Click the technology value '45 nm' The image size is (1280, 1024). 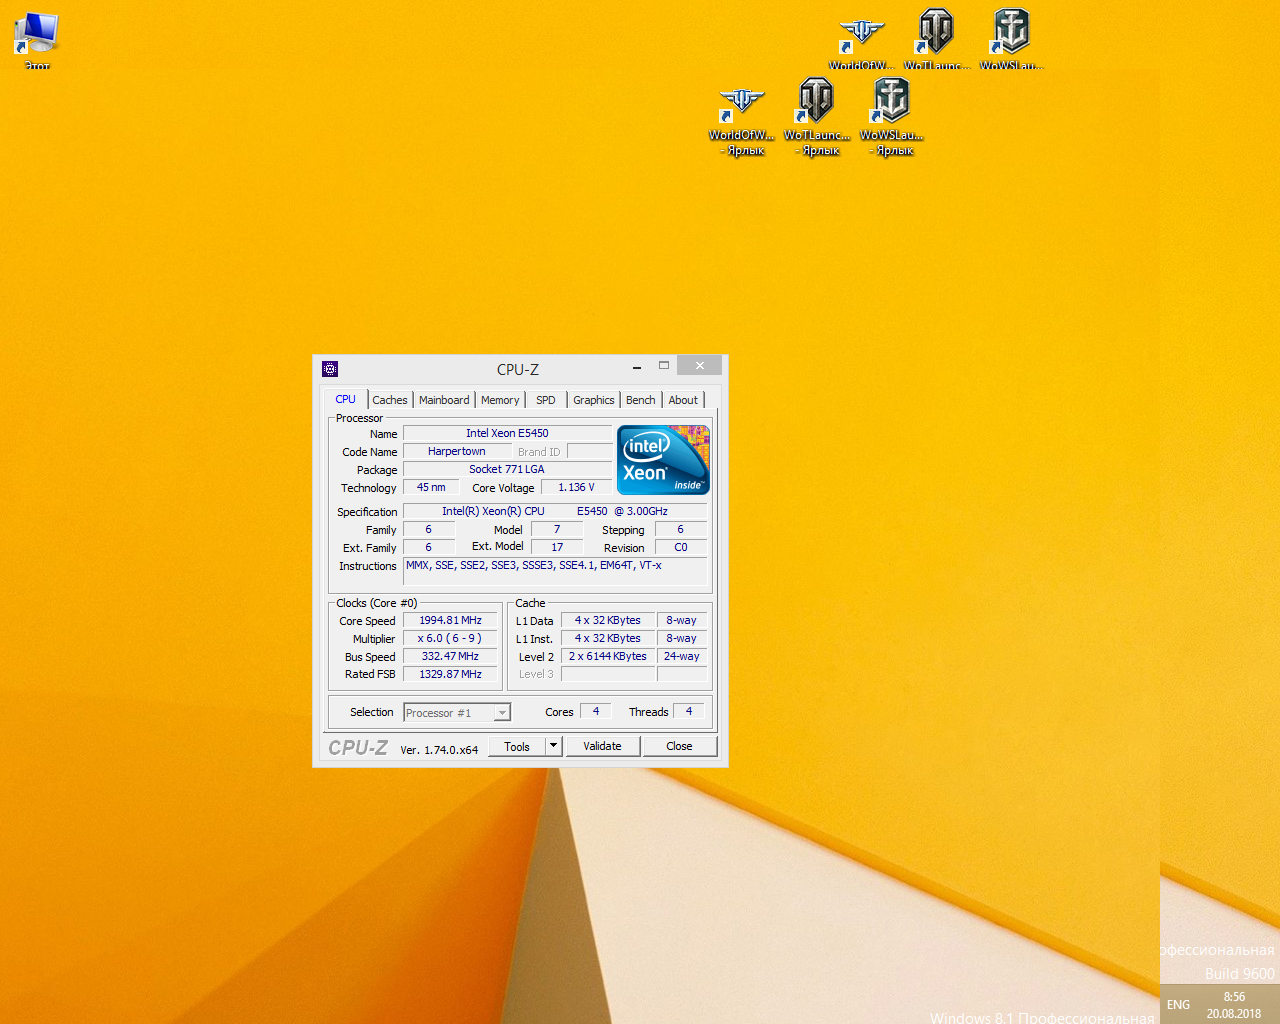coord(431,487)
